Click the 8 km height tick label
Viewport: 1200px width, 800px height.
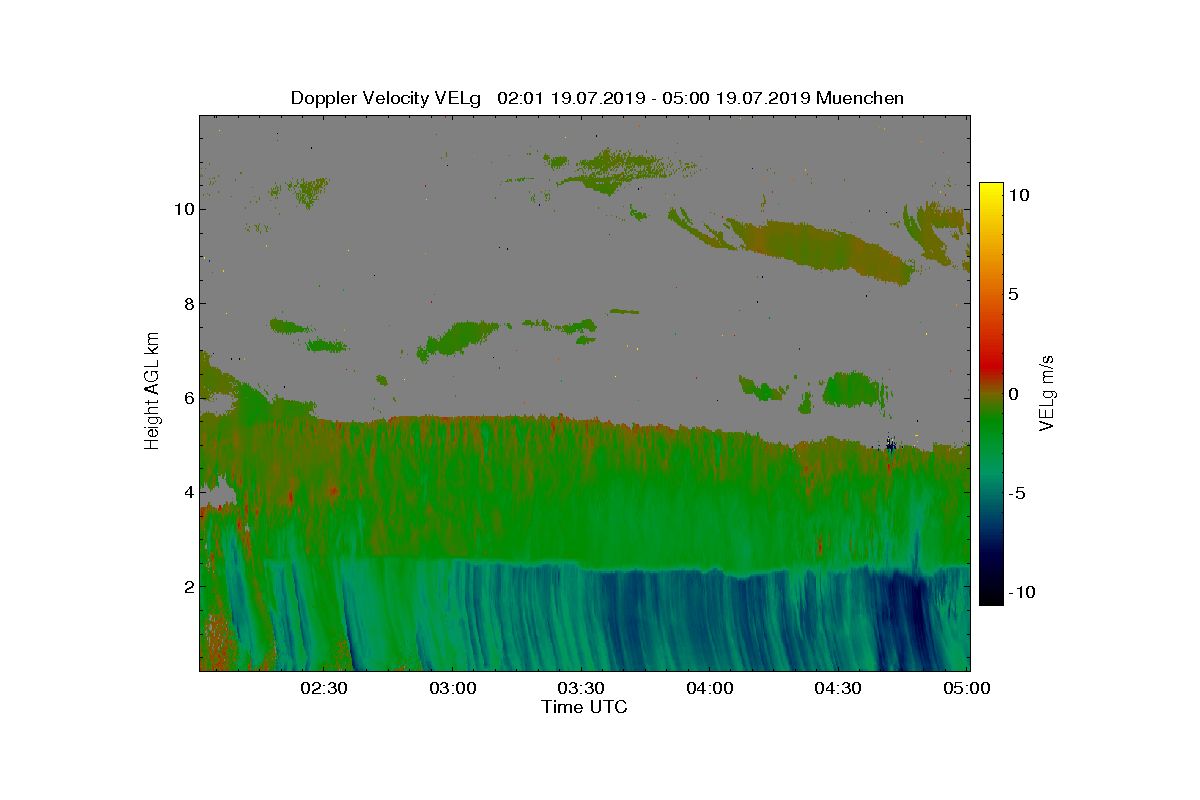click(187, 303)
